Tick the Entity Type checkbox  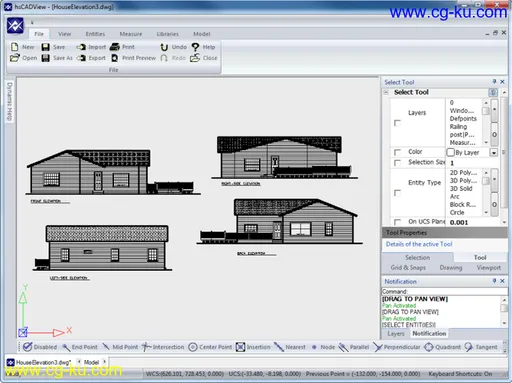click(x=397, y=193)
